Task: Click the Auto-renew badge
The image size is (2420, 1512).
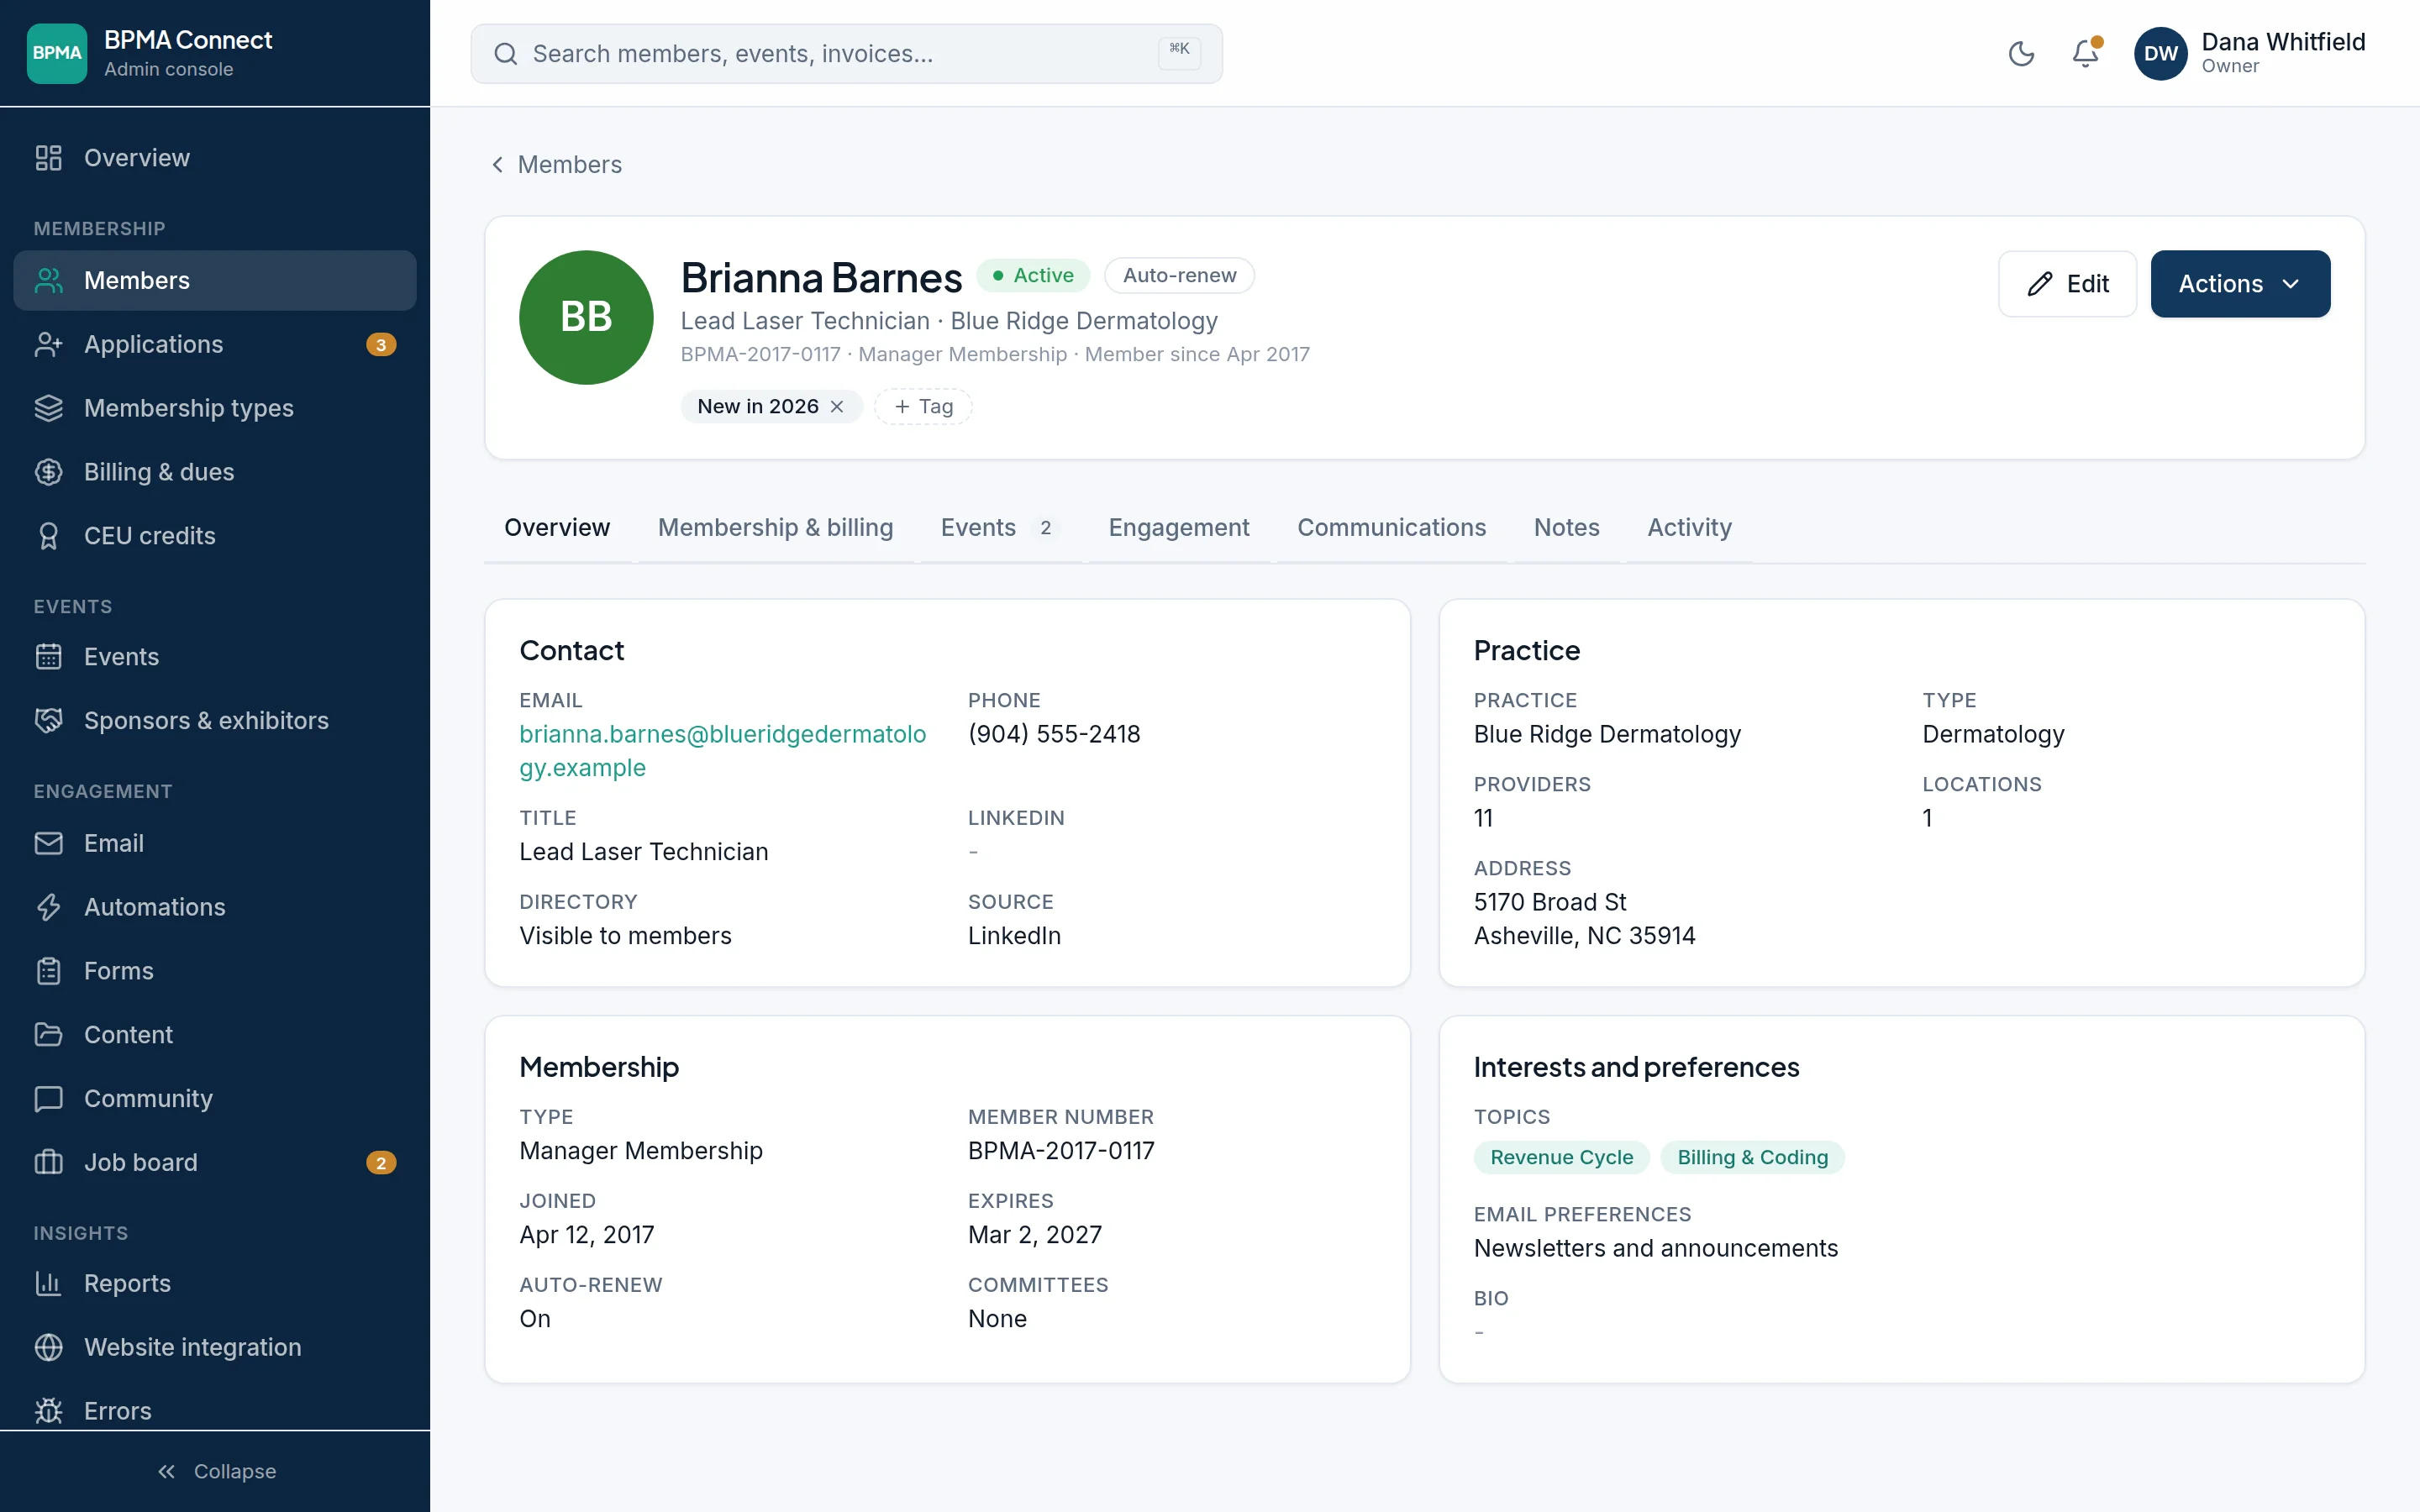Action: click(x=1179, y=276)
